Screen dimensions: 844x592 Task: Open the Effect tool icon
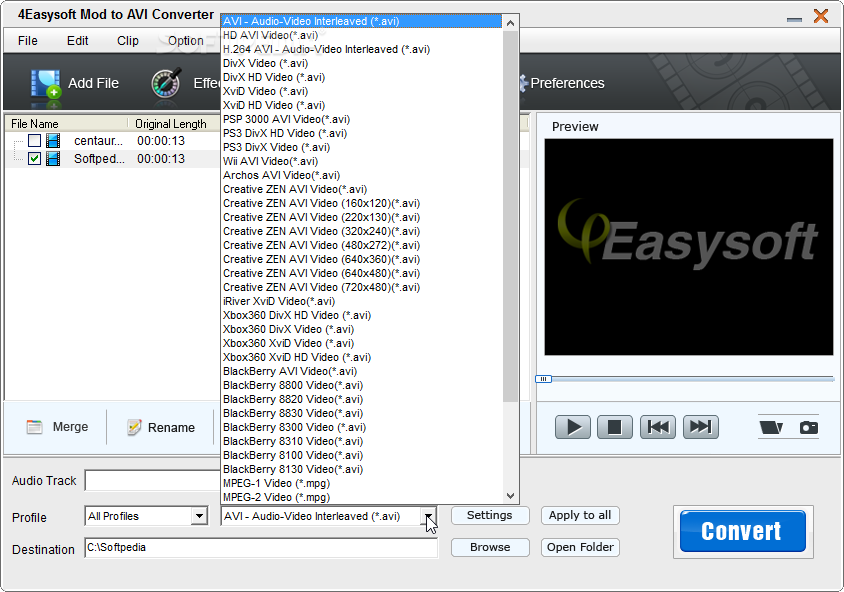pyautogui.click(x=165, y=83)
